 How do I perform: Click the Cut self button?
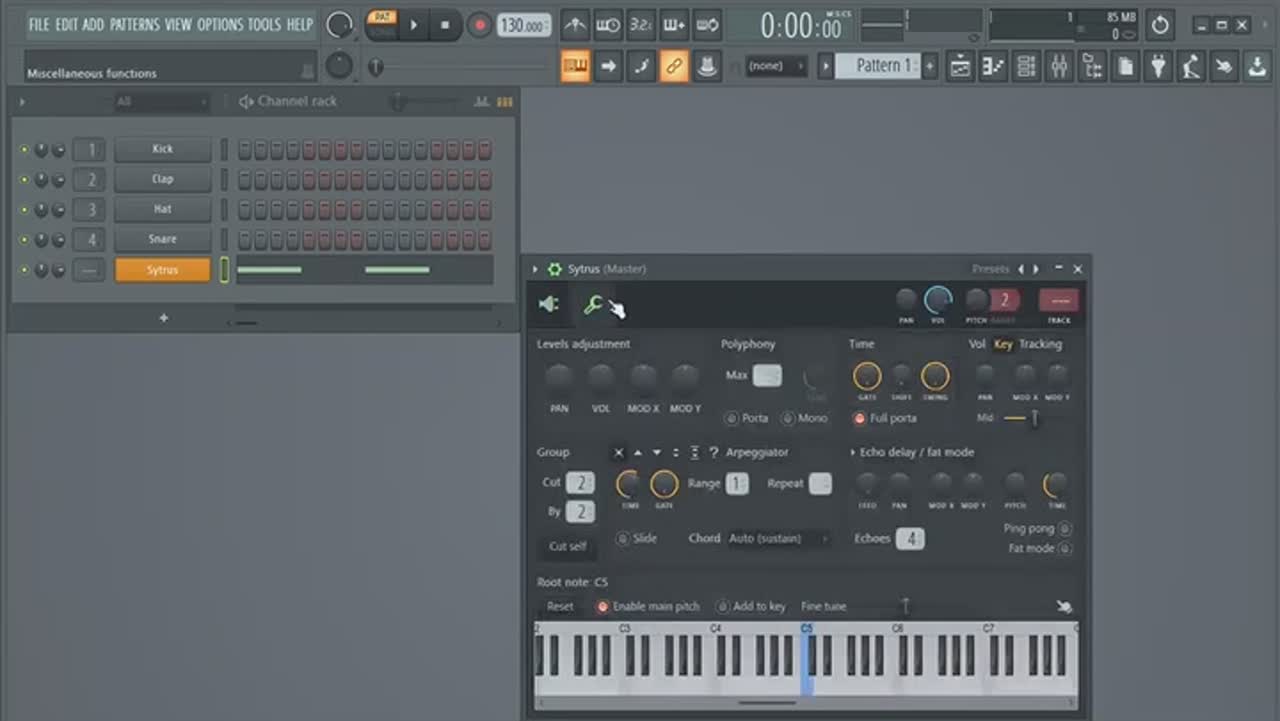(x=568, y=546)
